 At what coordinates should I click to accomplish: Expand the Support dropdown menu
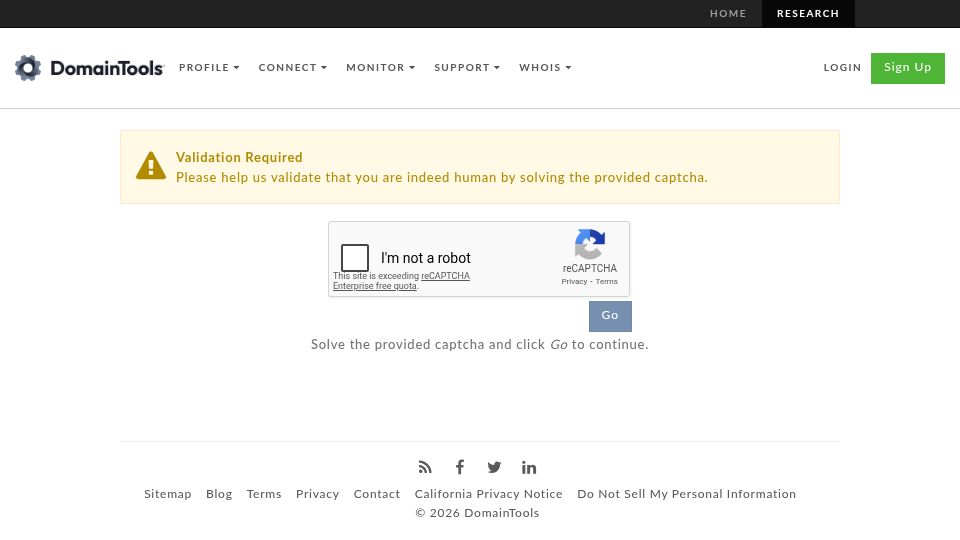click(467, 67)
